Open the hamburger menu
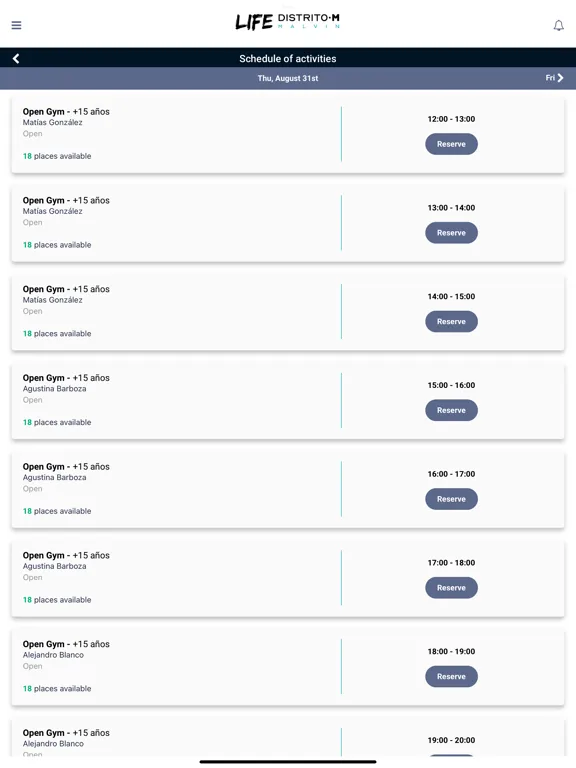This screenshot has height=768, width=576. coord(16,25)
